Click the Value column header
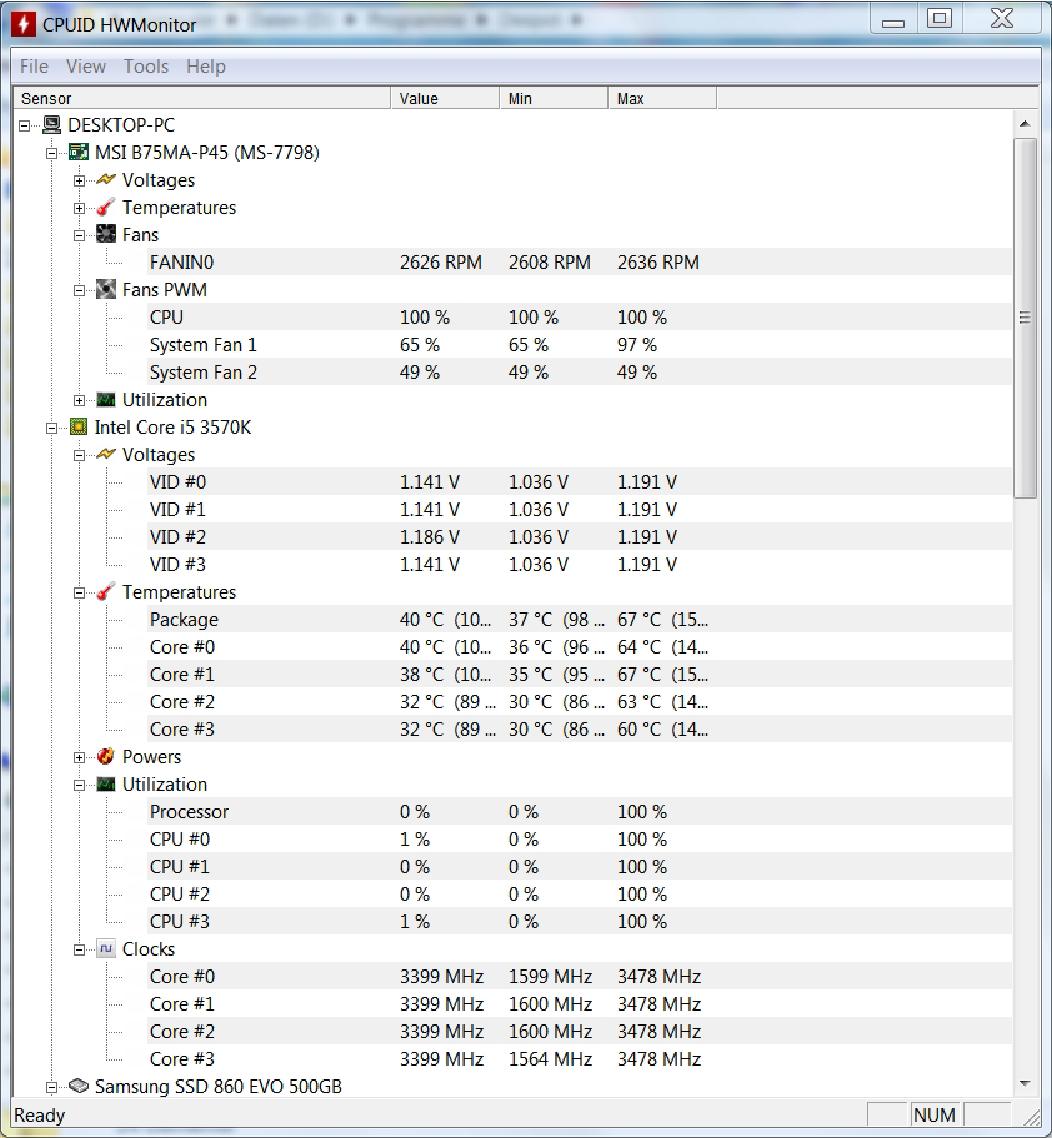 tap(445, 98)
